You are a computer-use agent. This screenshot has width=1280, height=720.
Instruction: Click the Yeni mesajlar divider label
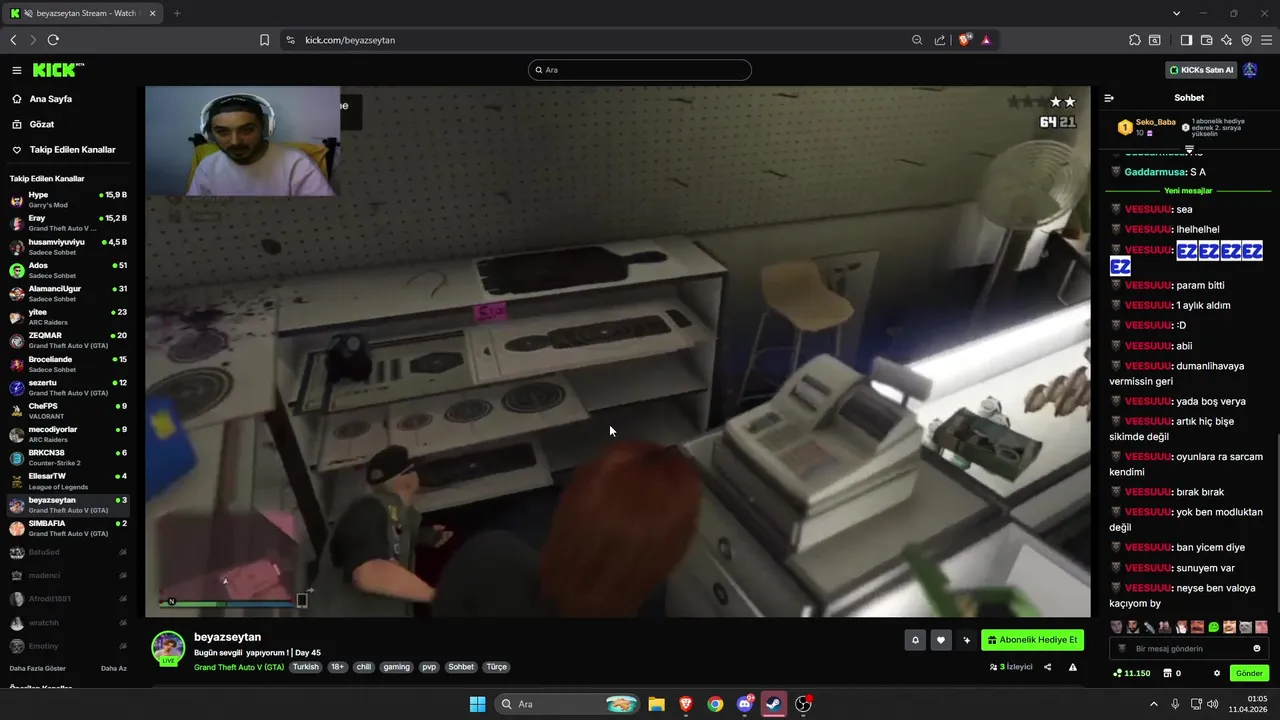click(x=1188, y=190)
